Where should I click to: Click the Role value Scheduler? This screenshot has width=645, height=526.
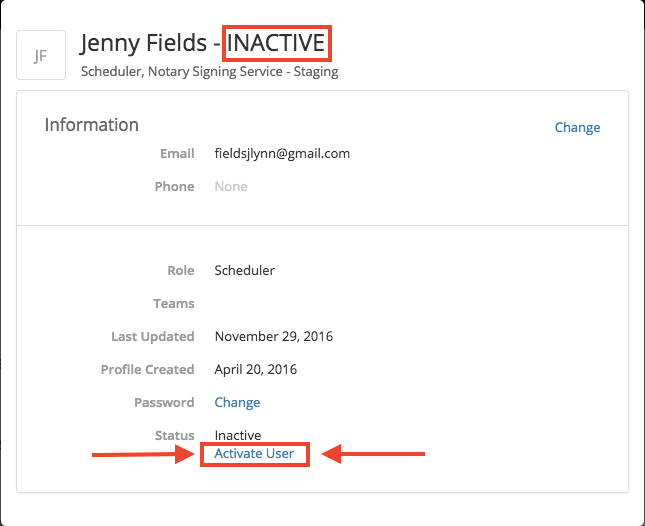(x=244, y=271)
